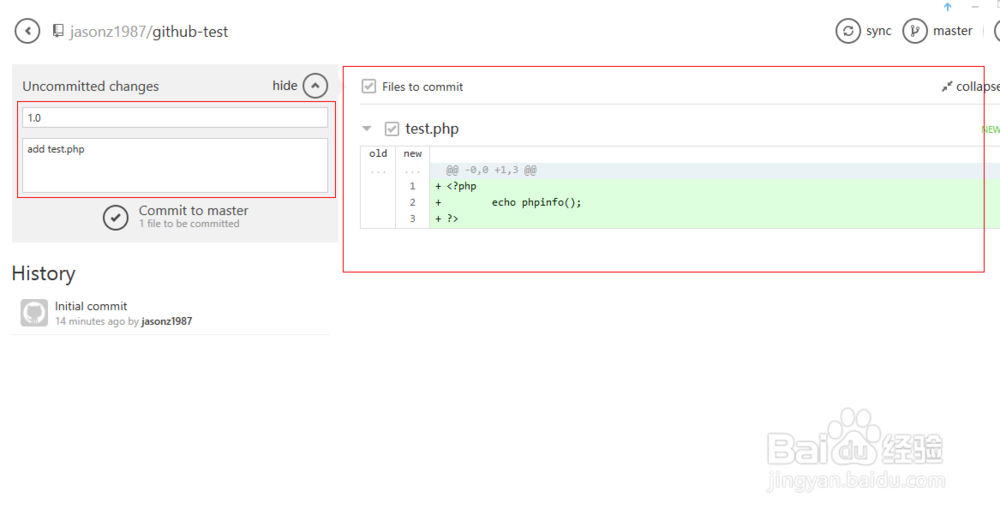Select the Initial commit history entry
This screenshot has height=515, width=1000.
[171, 313]
